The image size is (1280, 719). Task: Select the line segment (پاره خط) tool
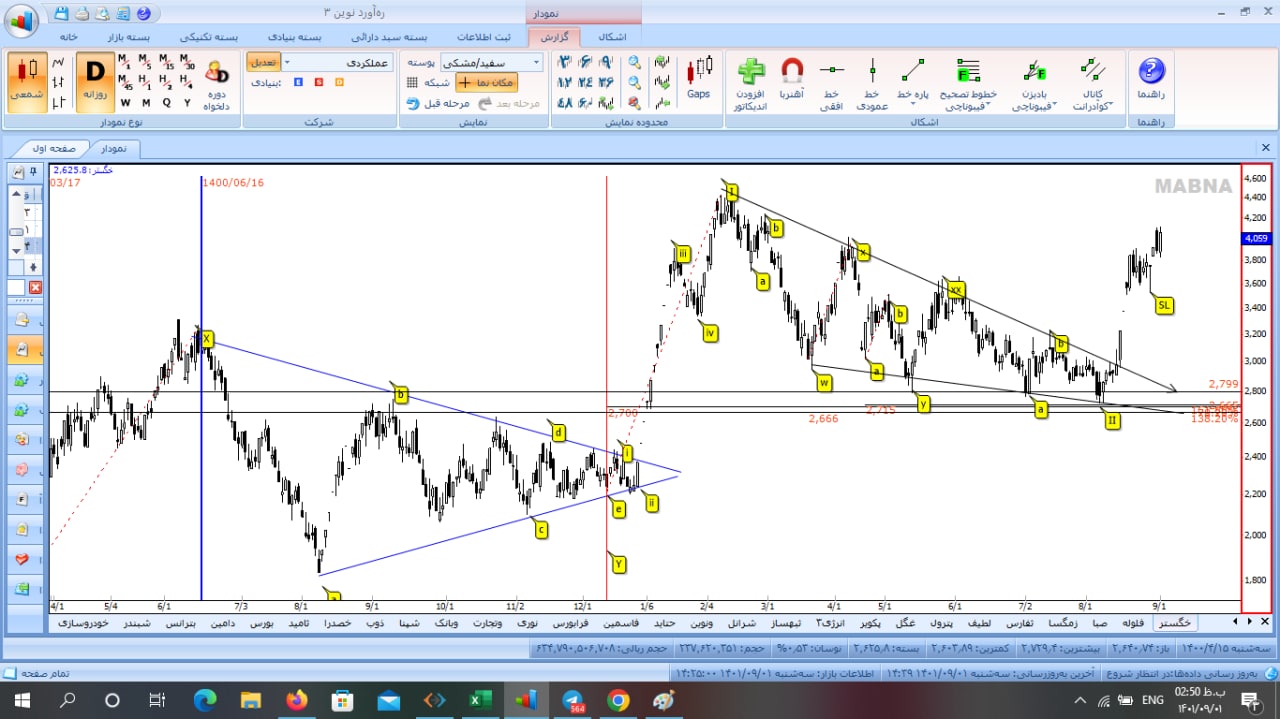[912, 80]
